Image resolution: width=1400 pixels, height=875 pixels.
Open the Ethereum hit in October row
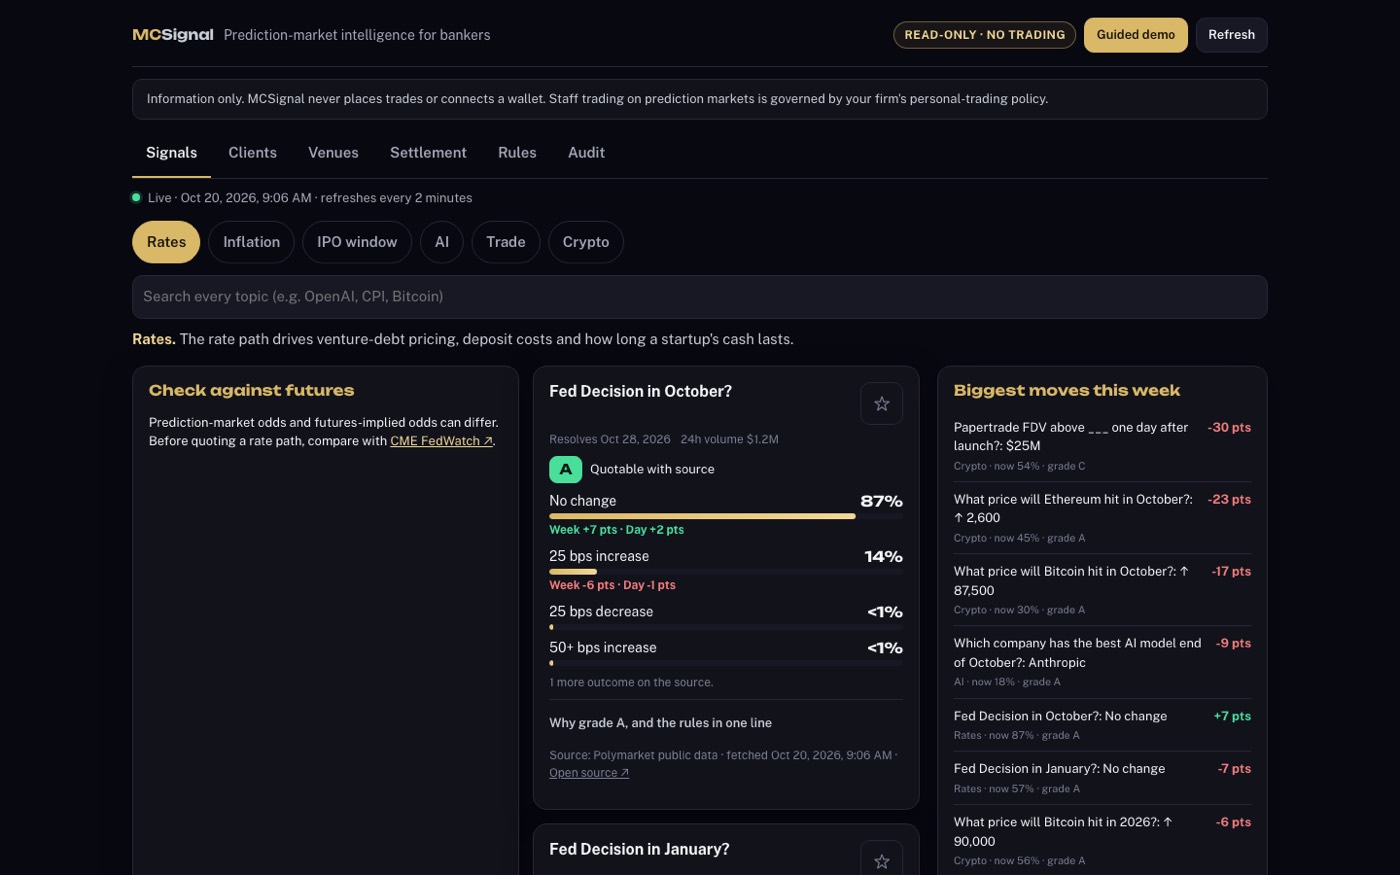(x=1102, y=518)
